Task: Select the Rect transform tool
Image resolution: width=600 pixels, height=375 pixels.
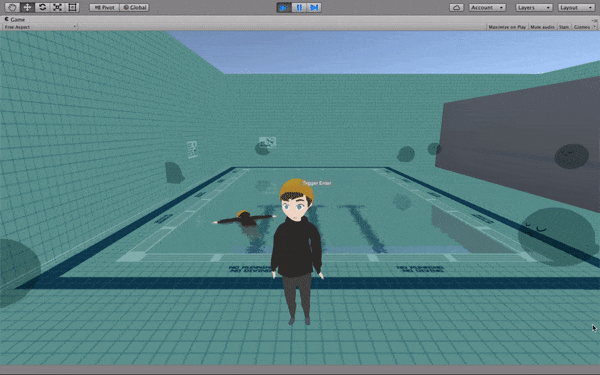Action: [x=72, y=7]
